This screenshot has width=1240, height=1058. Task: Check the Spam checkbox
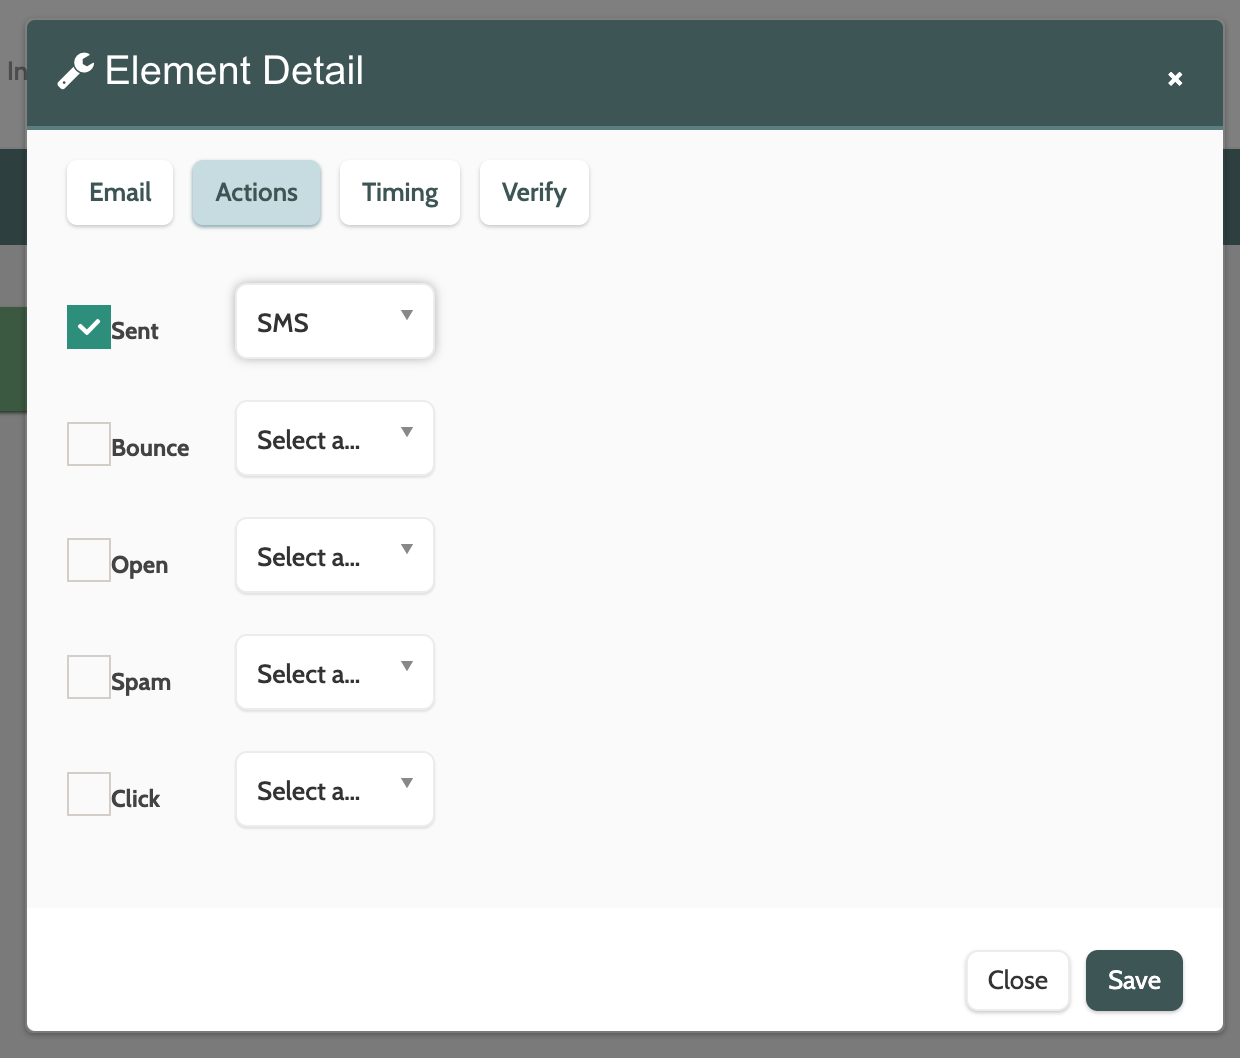(89, 678)
